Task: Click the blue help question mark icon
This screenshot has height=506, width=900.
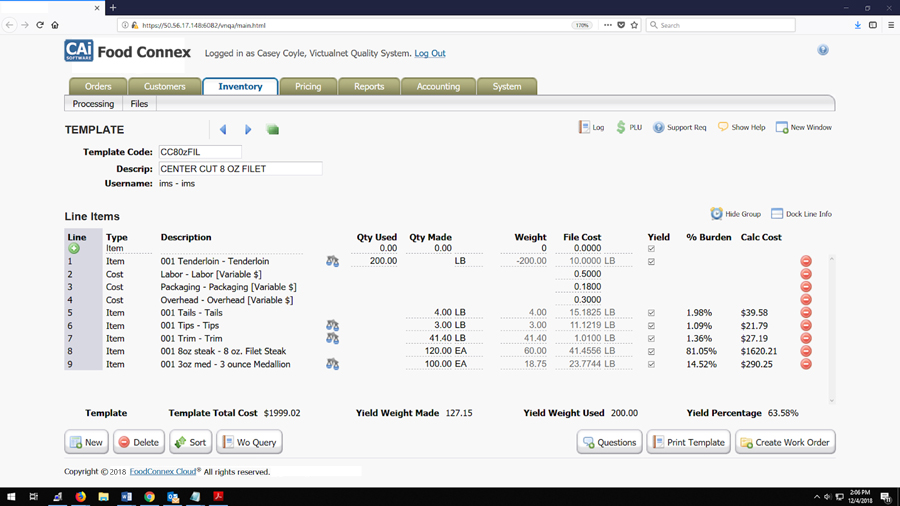Action: [823, 50]
